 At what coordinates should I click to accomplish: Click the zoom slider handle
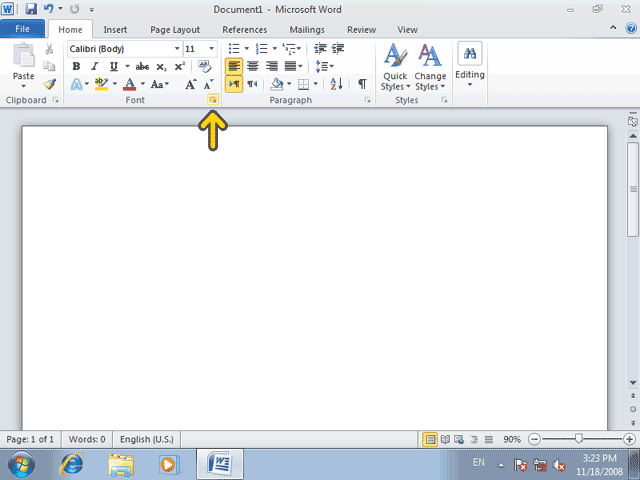coord(578,439)
